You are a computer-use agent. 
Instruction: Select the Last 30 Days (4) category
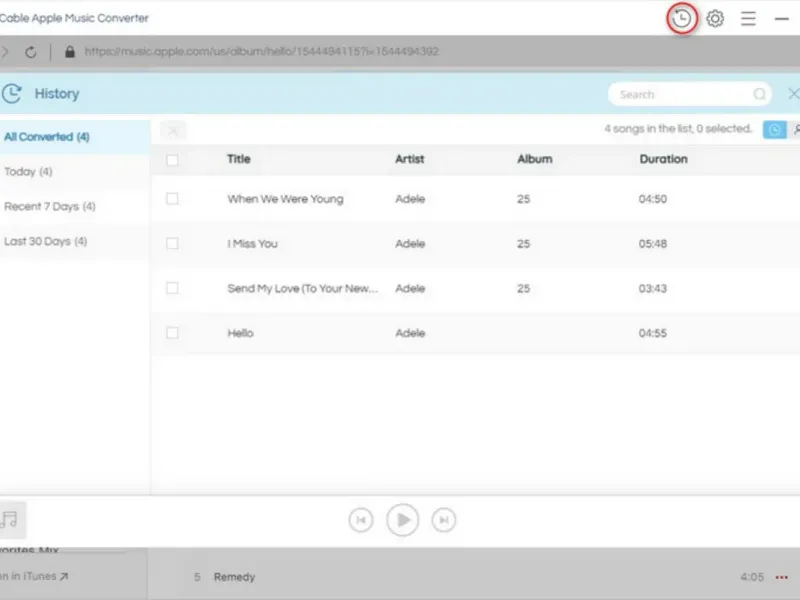click(74, 241)
